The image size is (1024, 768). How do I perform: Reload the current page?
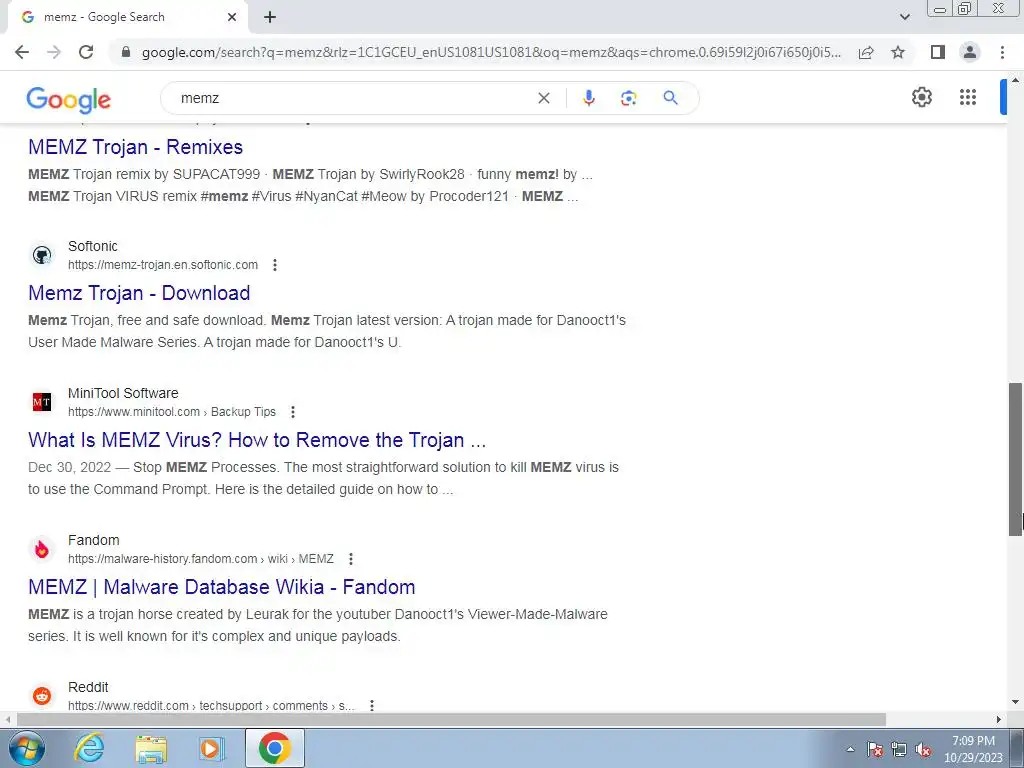click(x=86, y=52)
